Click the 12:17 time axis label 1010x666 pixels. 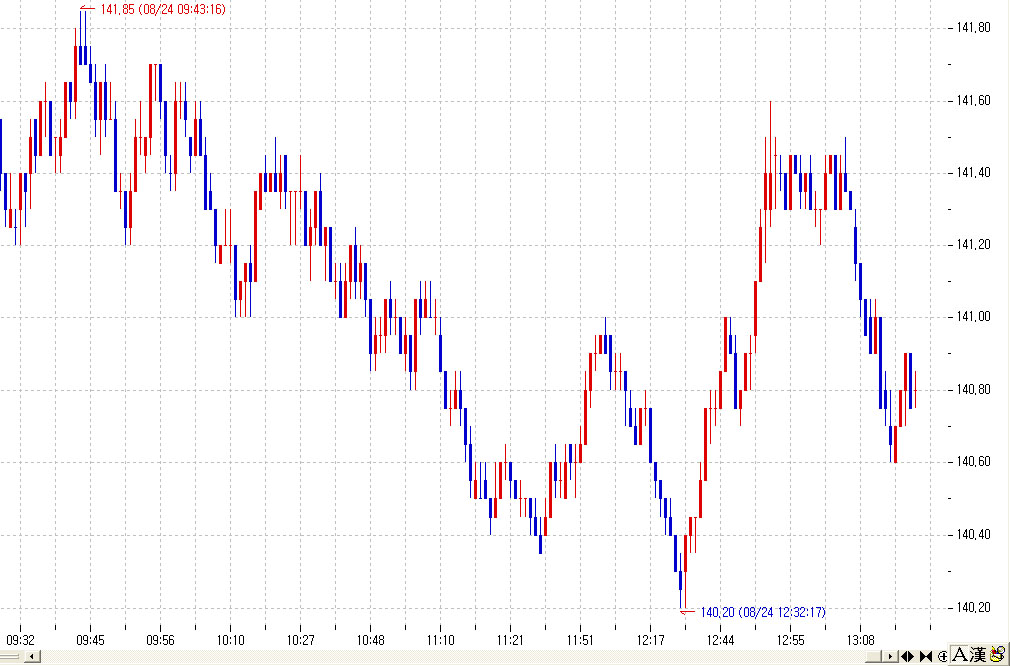click(651, 640)
